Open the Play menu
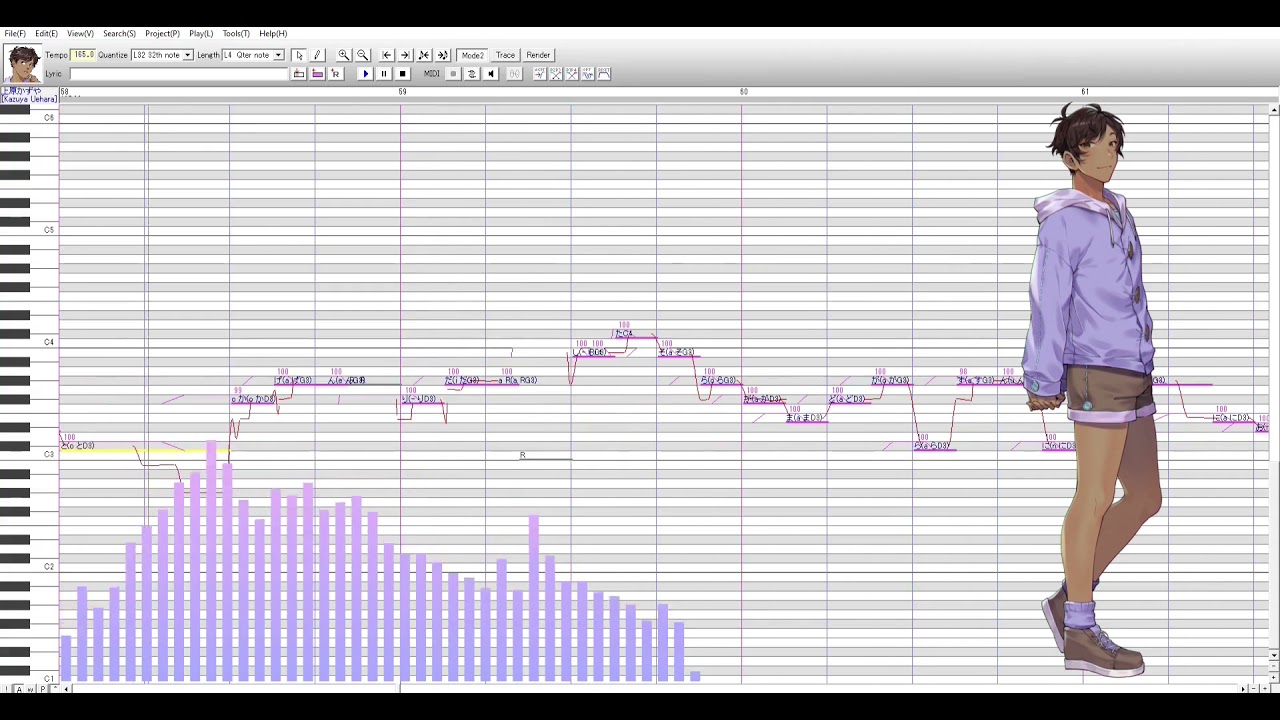Screen dimensions: 1280x720 (x=201, y=34)
